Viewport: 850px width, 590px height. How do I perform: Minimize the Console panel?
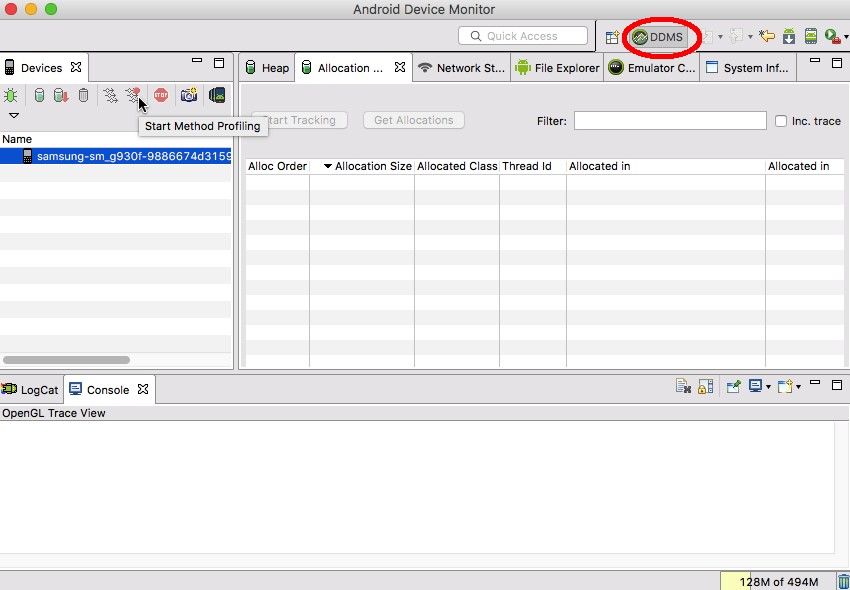click(x=815, y=383)
